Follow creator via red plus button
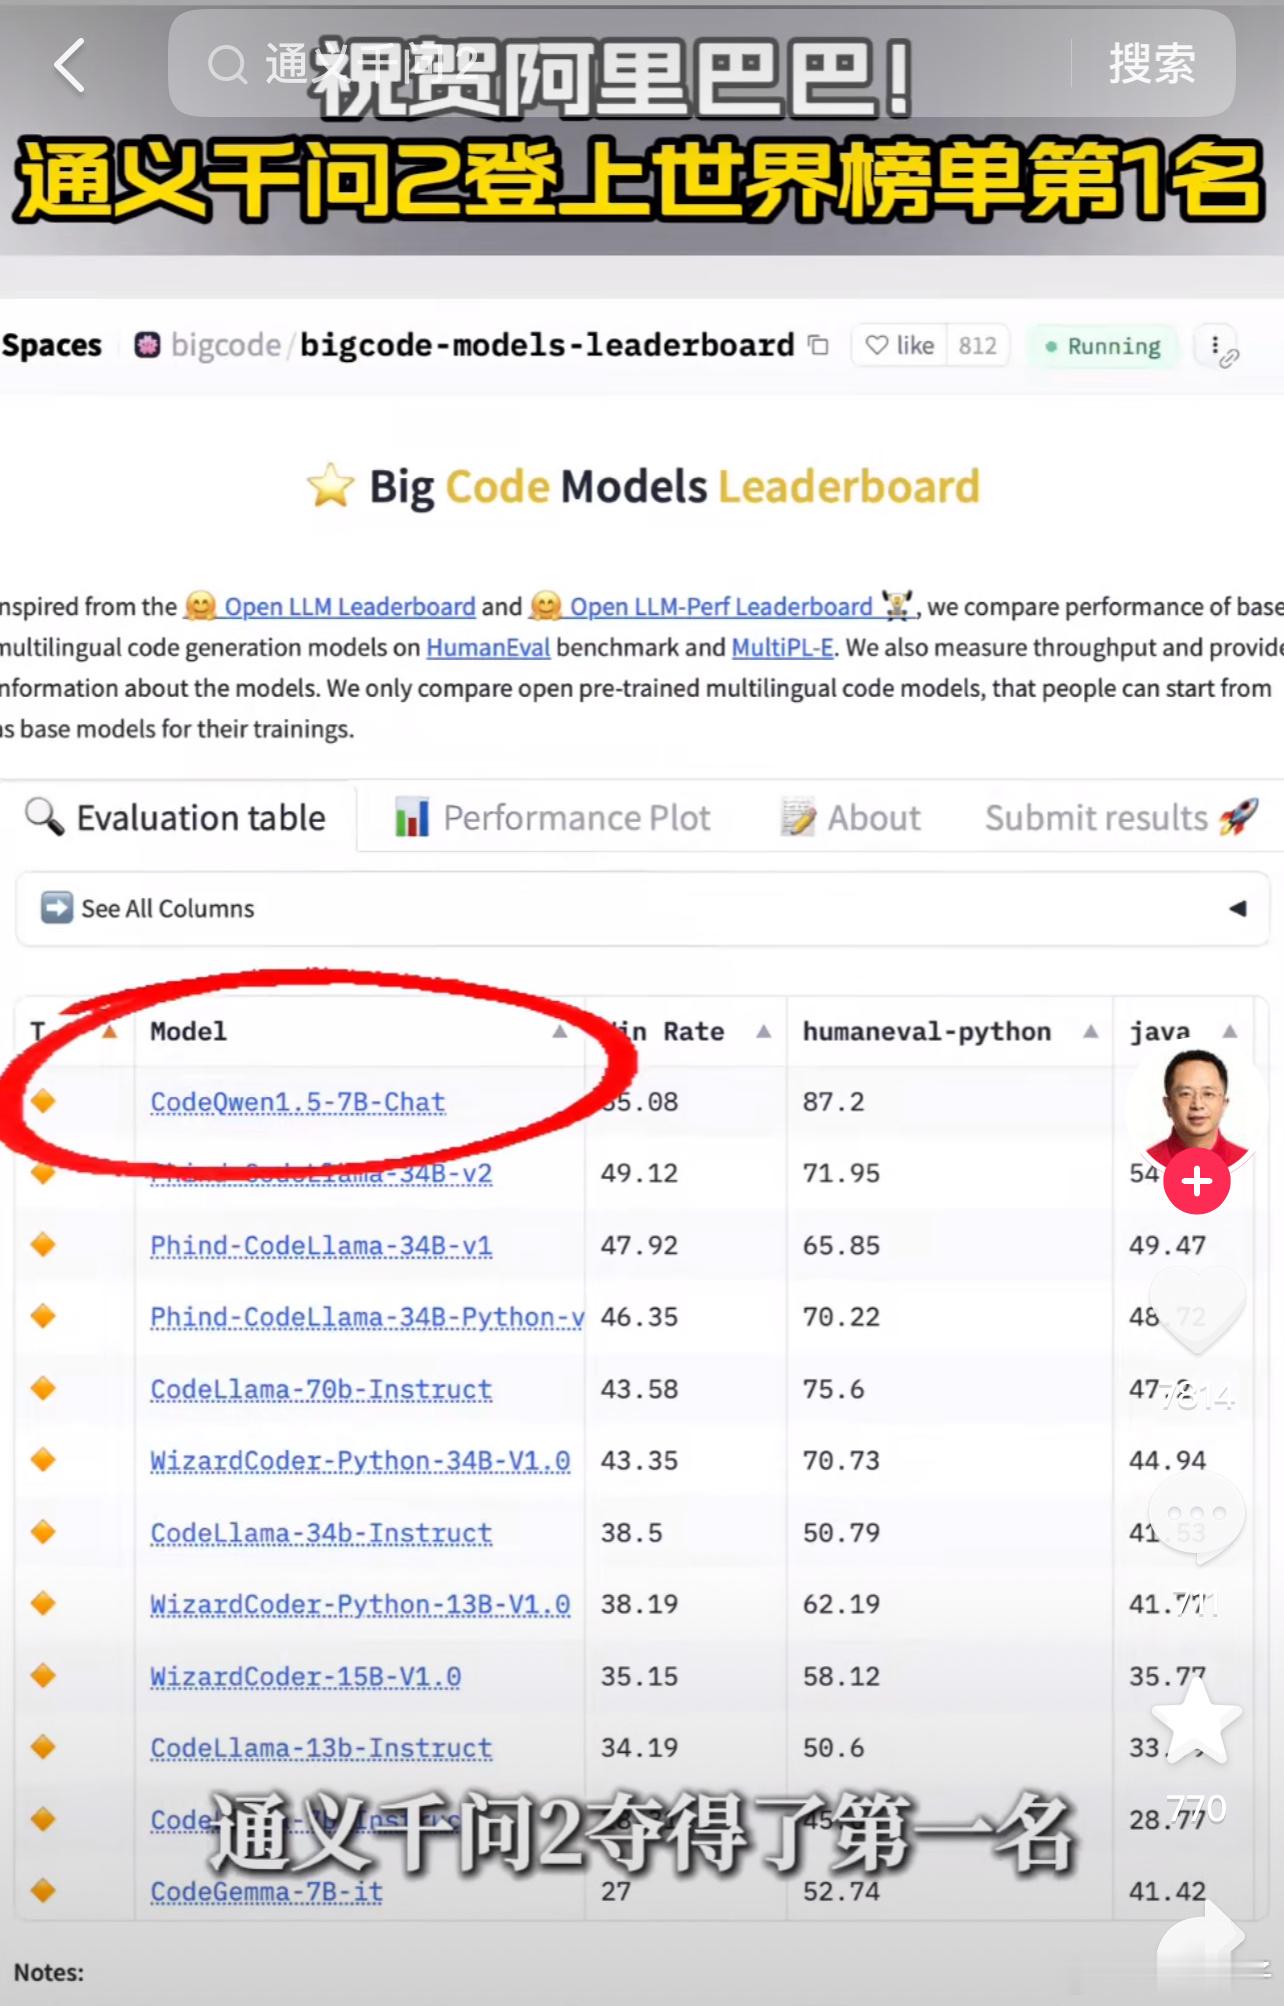Screen dimensions: 1284x2006 coord(1197,1181)
